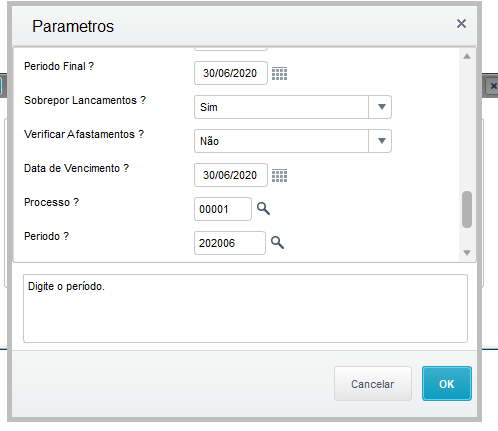The image size is (498, 431).
Task: Click the 'Data de Vencimento ?' label
Action: coord(76,168)
